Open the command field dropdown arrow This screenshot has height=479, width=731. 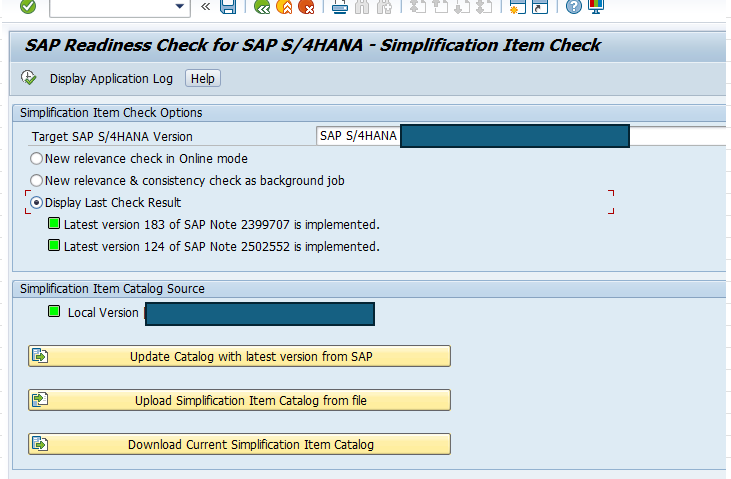coord(179,7)
